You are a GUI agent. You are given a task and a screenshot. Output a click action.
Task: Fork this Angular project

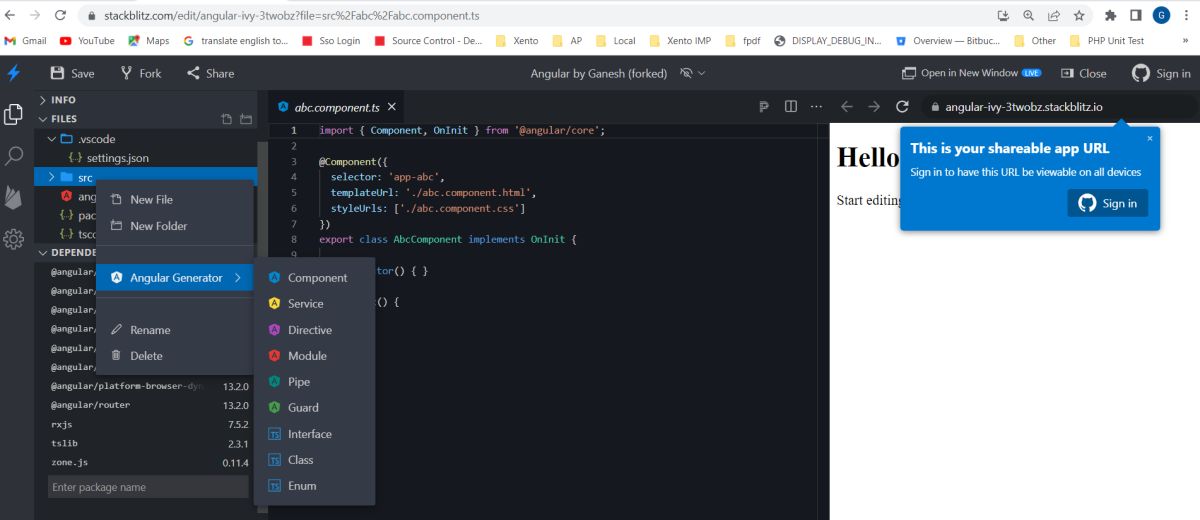(x=141, y=73)
